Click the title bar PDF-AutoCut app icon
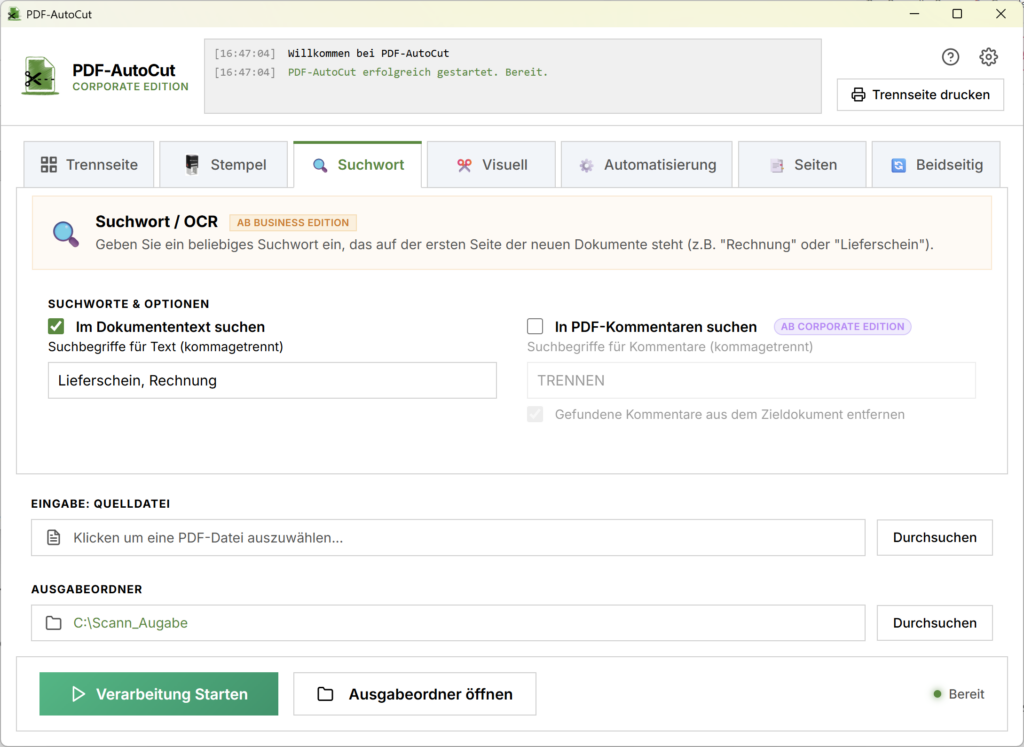The image size is (1024, 747). (13, 14)
